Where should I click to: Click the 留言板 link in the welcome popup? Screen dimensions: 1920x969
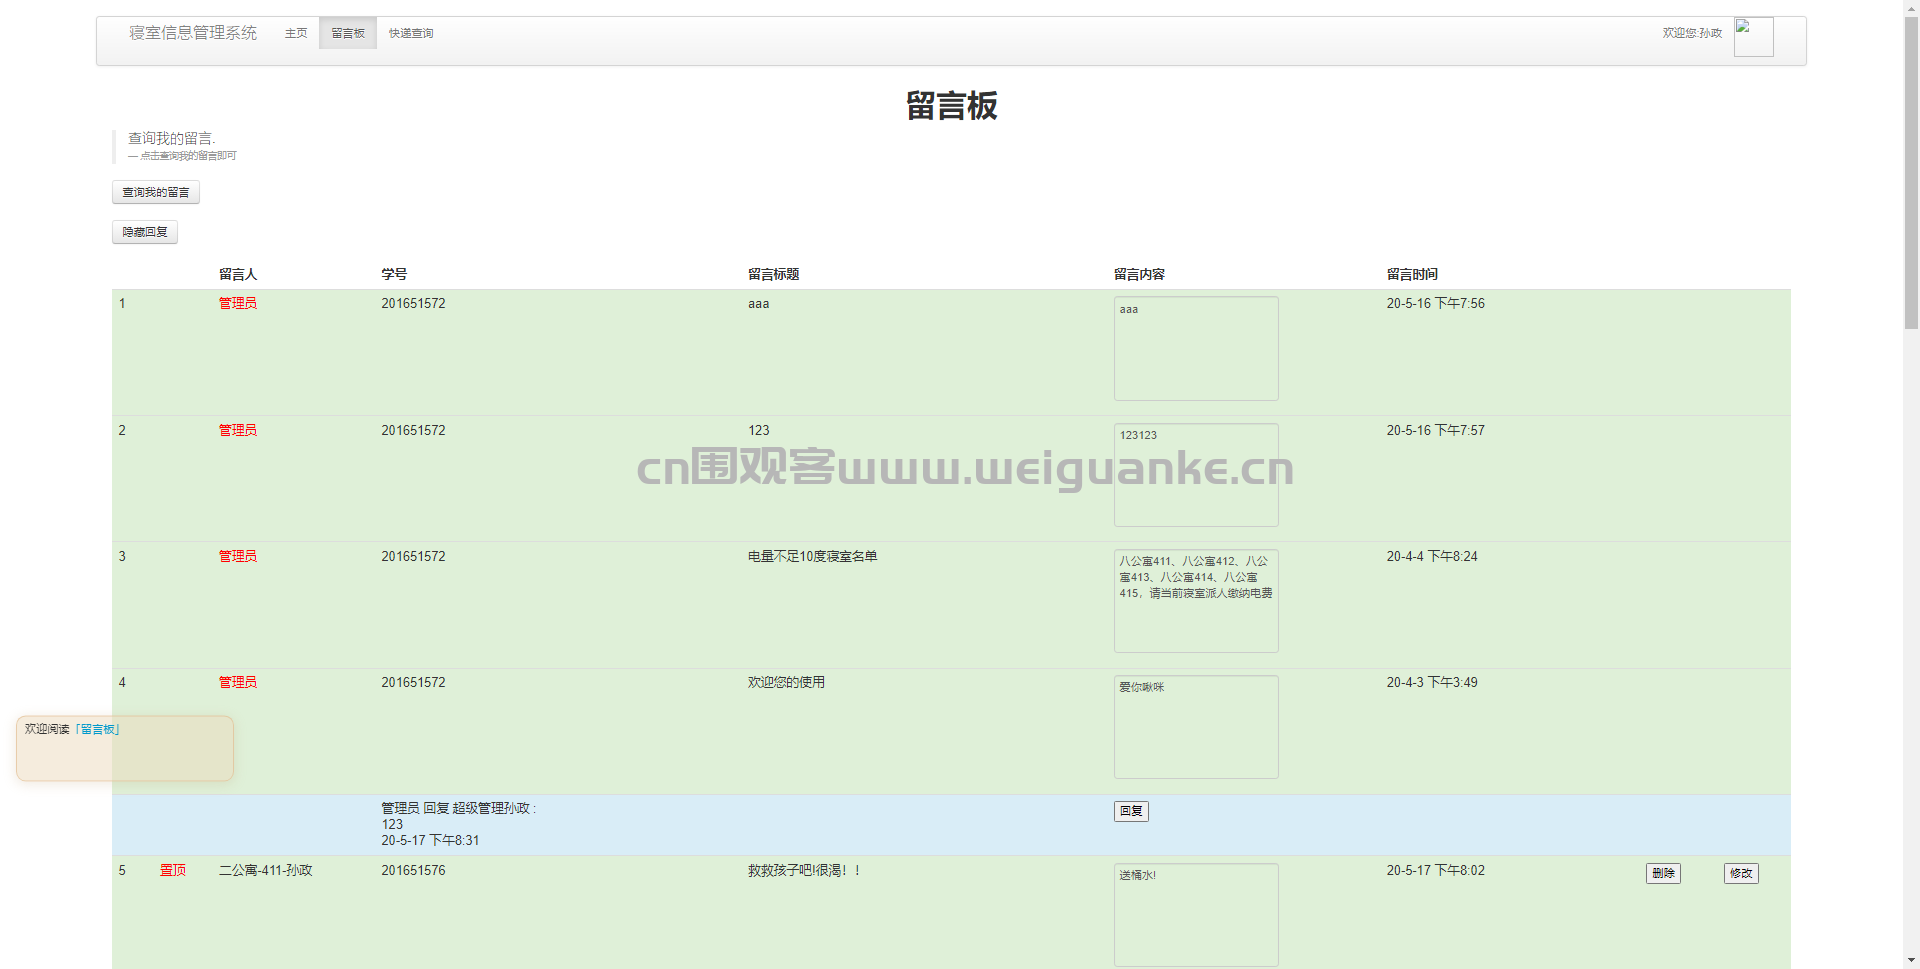click(98, 729)
